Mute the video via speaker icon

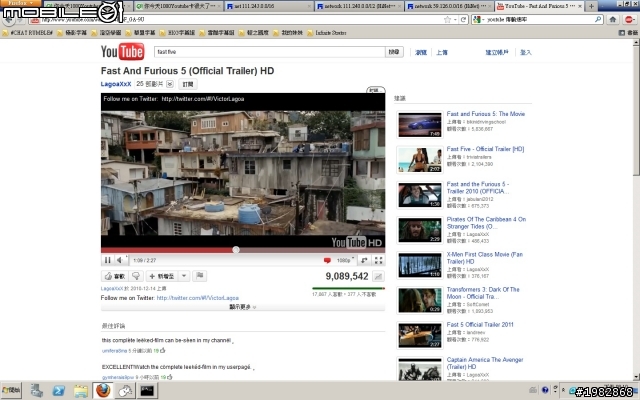tap(120, 260)
